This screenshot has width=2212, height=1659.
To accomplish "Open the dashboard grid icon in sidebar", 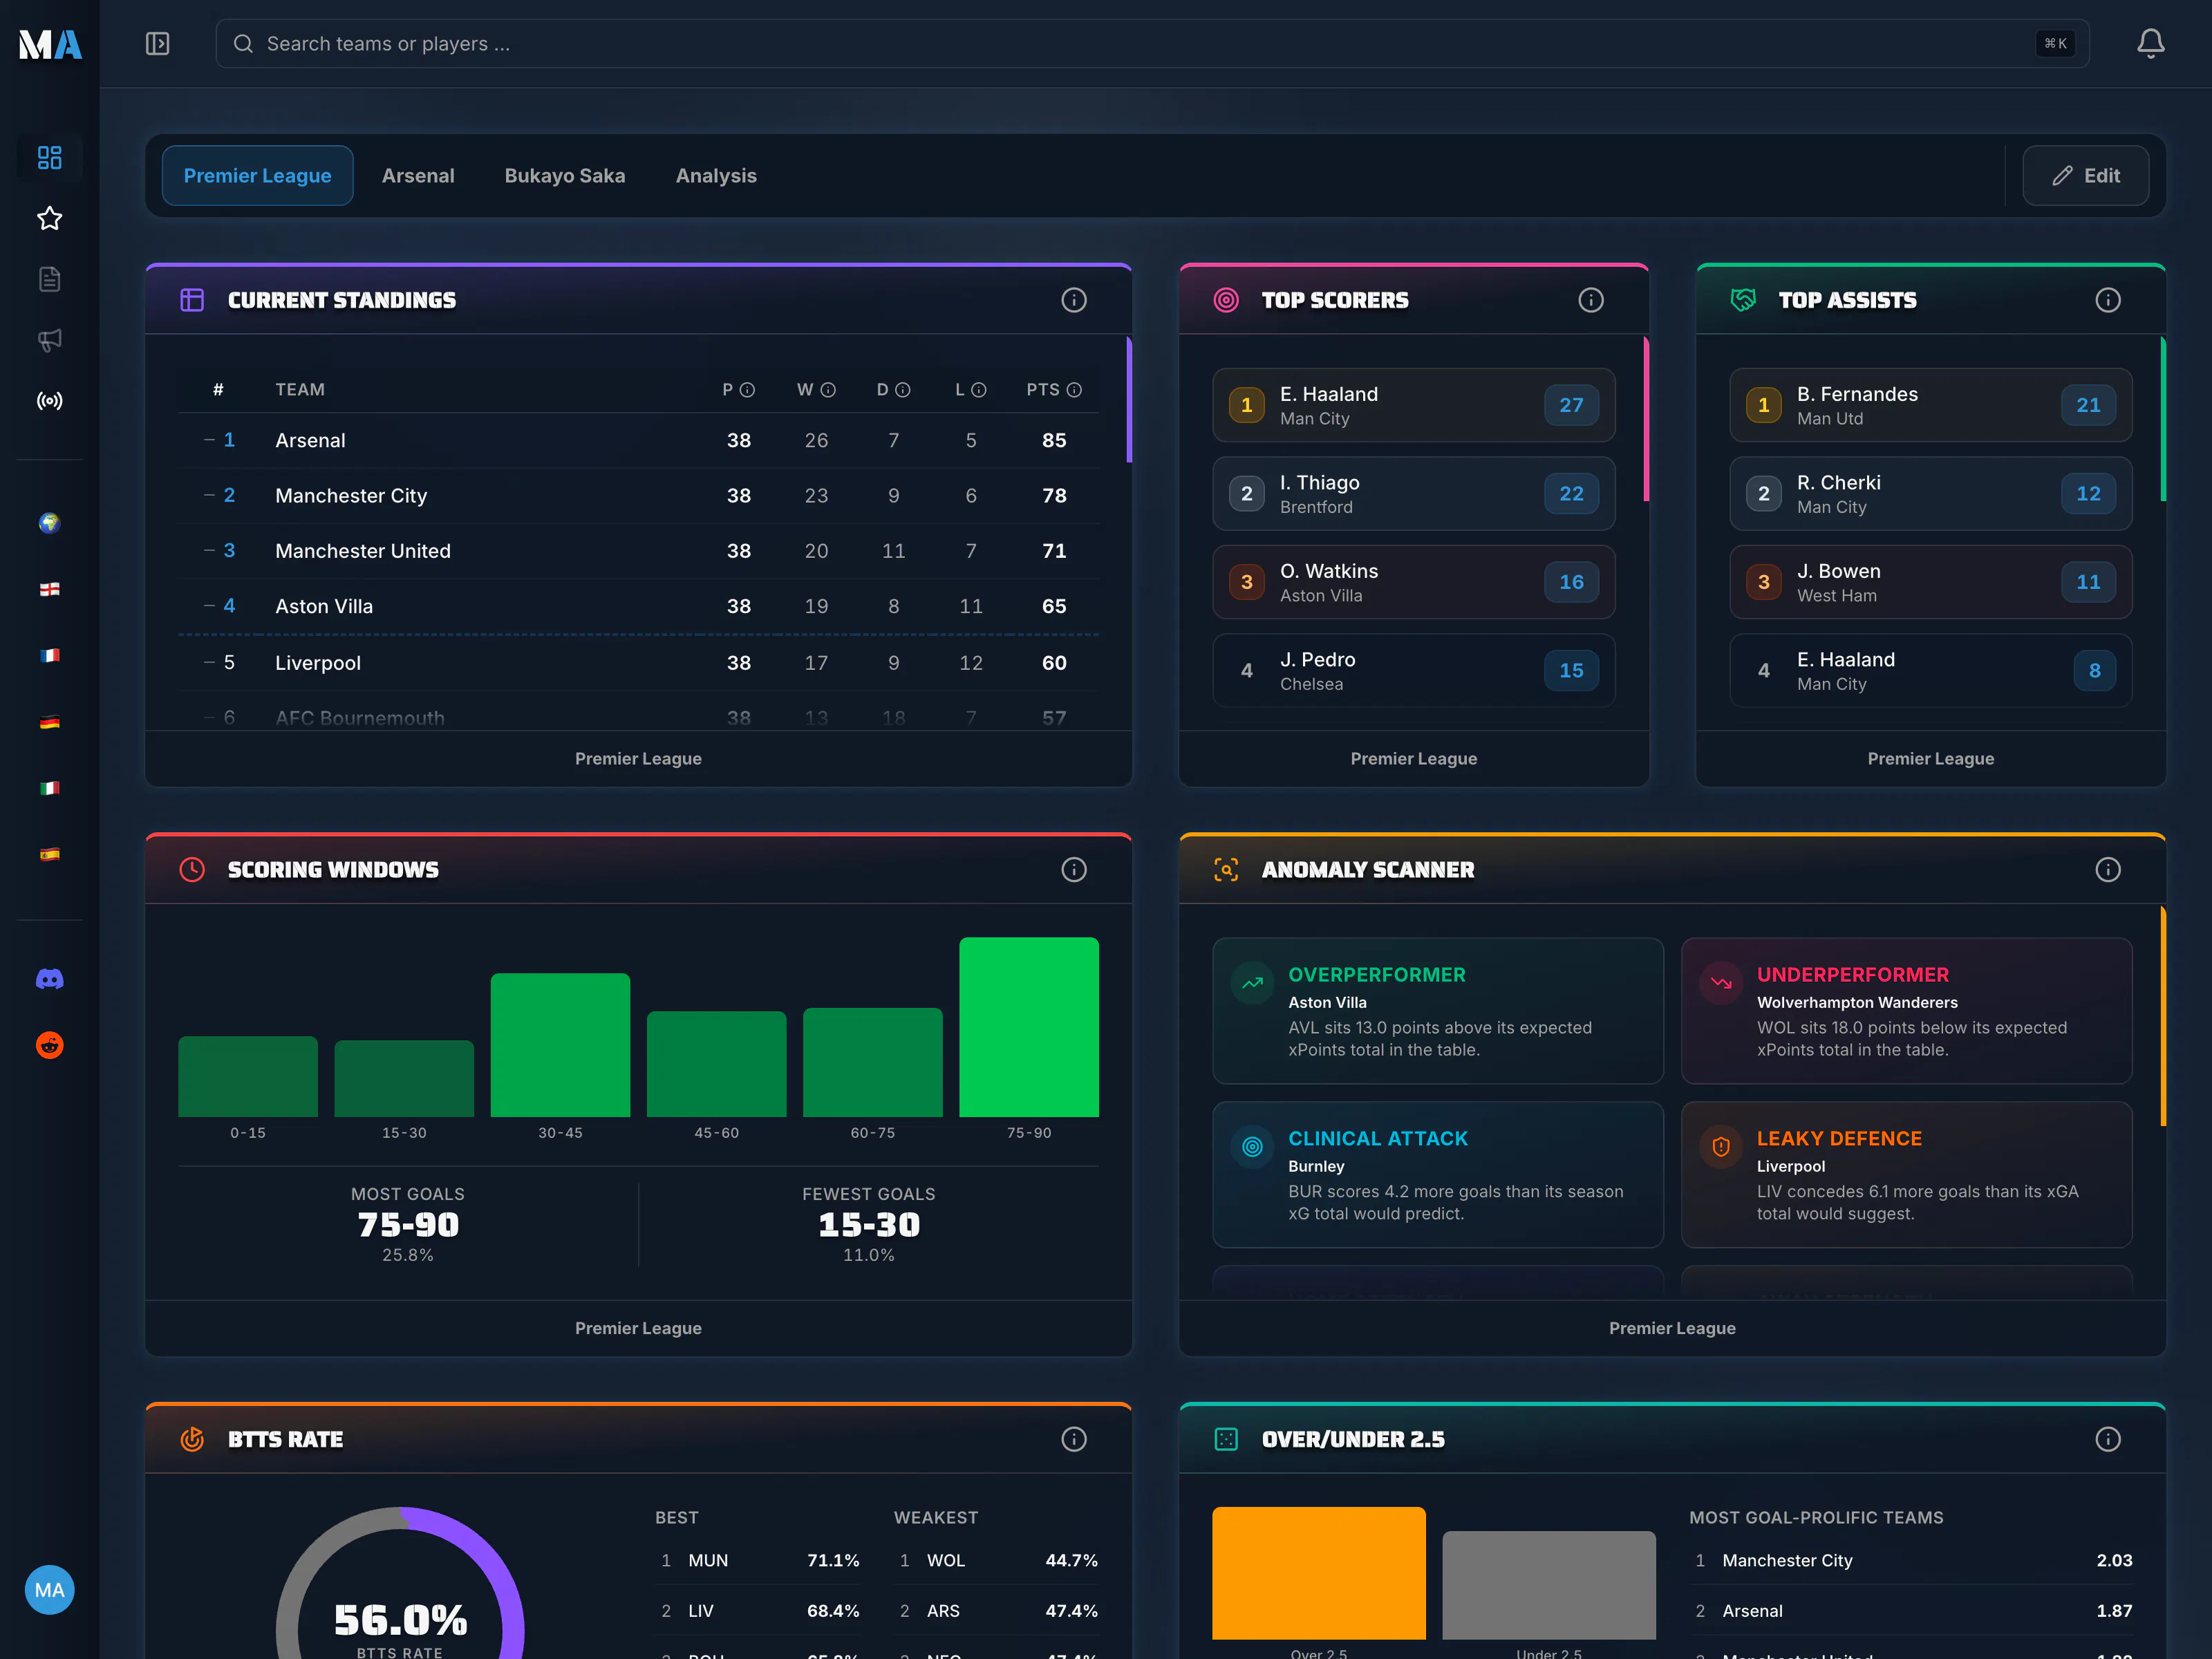I will 49,157.
